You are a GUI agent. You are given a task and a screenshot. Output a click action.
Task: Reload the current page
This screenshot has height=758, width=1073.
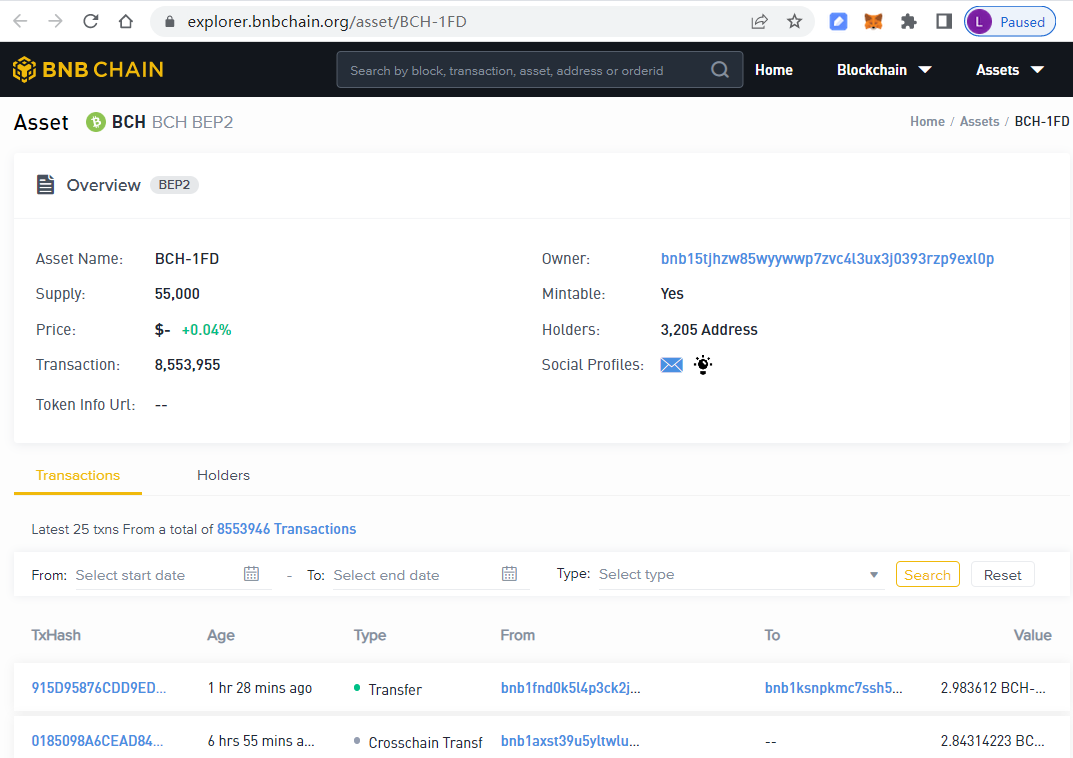(x=90, y=21)
